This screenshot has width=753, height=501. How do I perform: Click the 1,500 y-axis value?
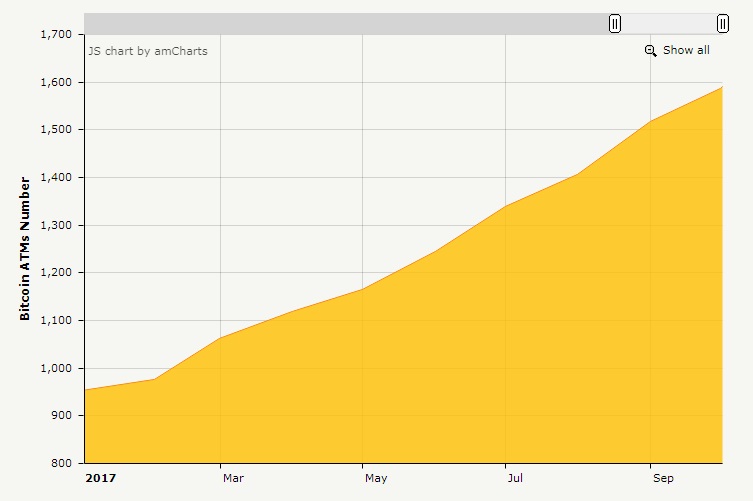(56, 130)
